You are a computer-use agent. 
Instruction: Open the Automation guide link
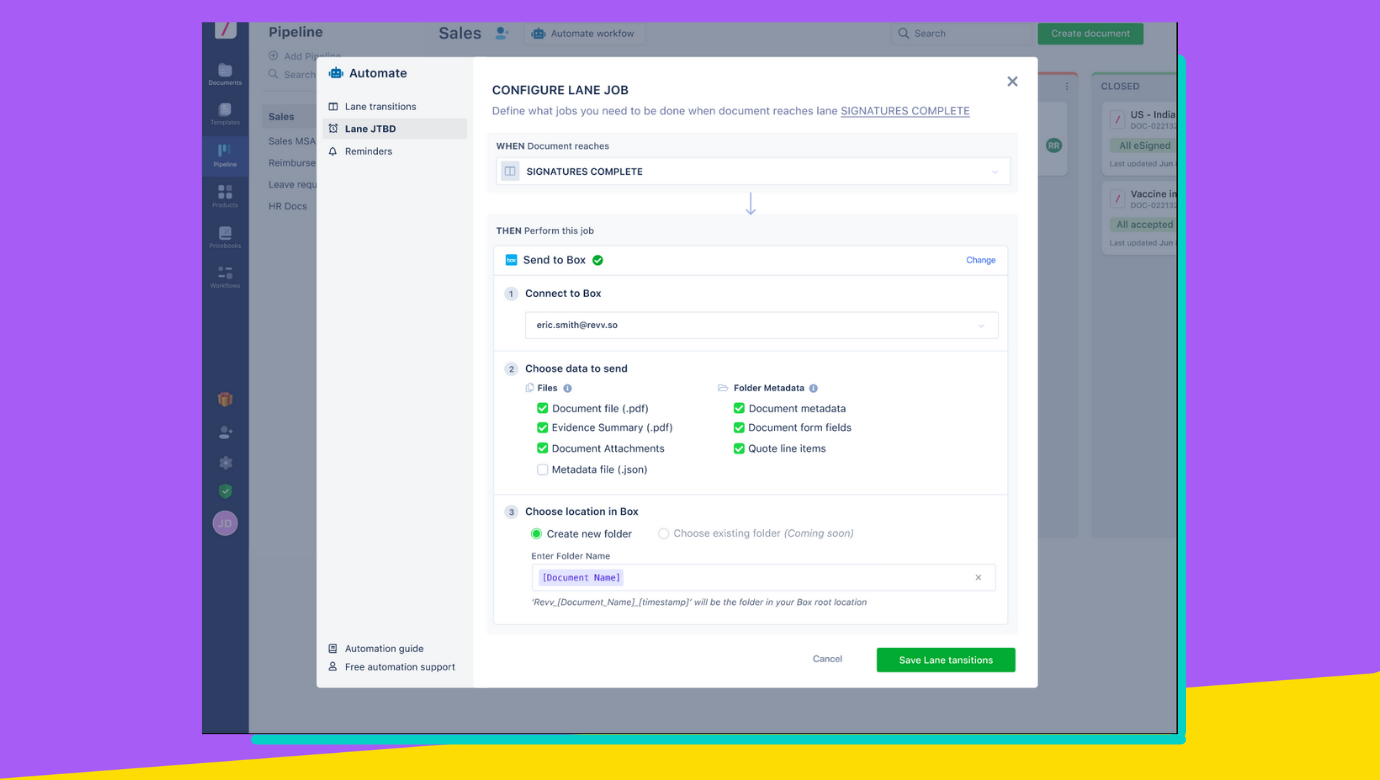(x=384, y=648)
